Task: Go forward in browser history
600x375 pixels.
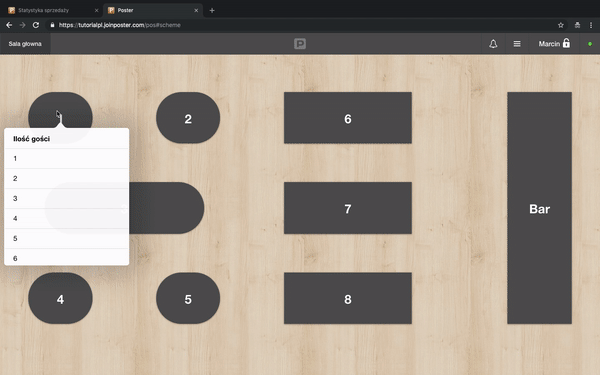Action: (22, 25)
